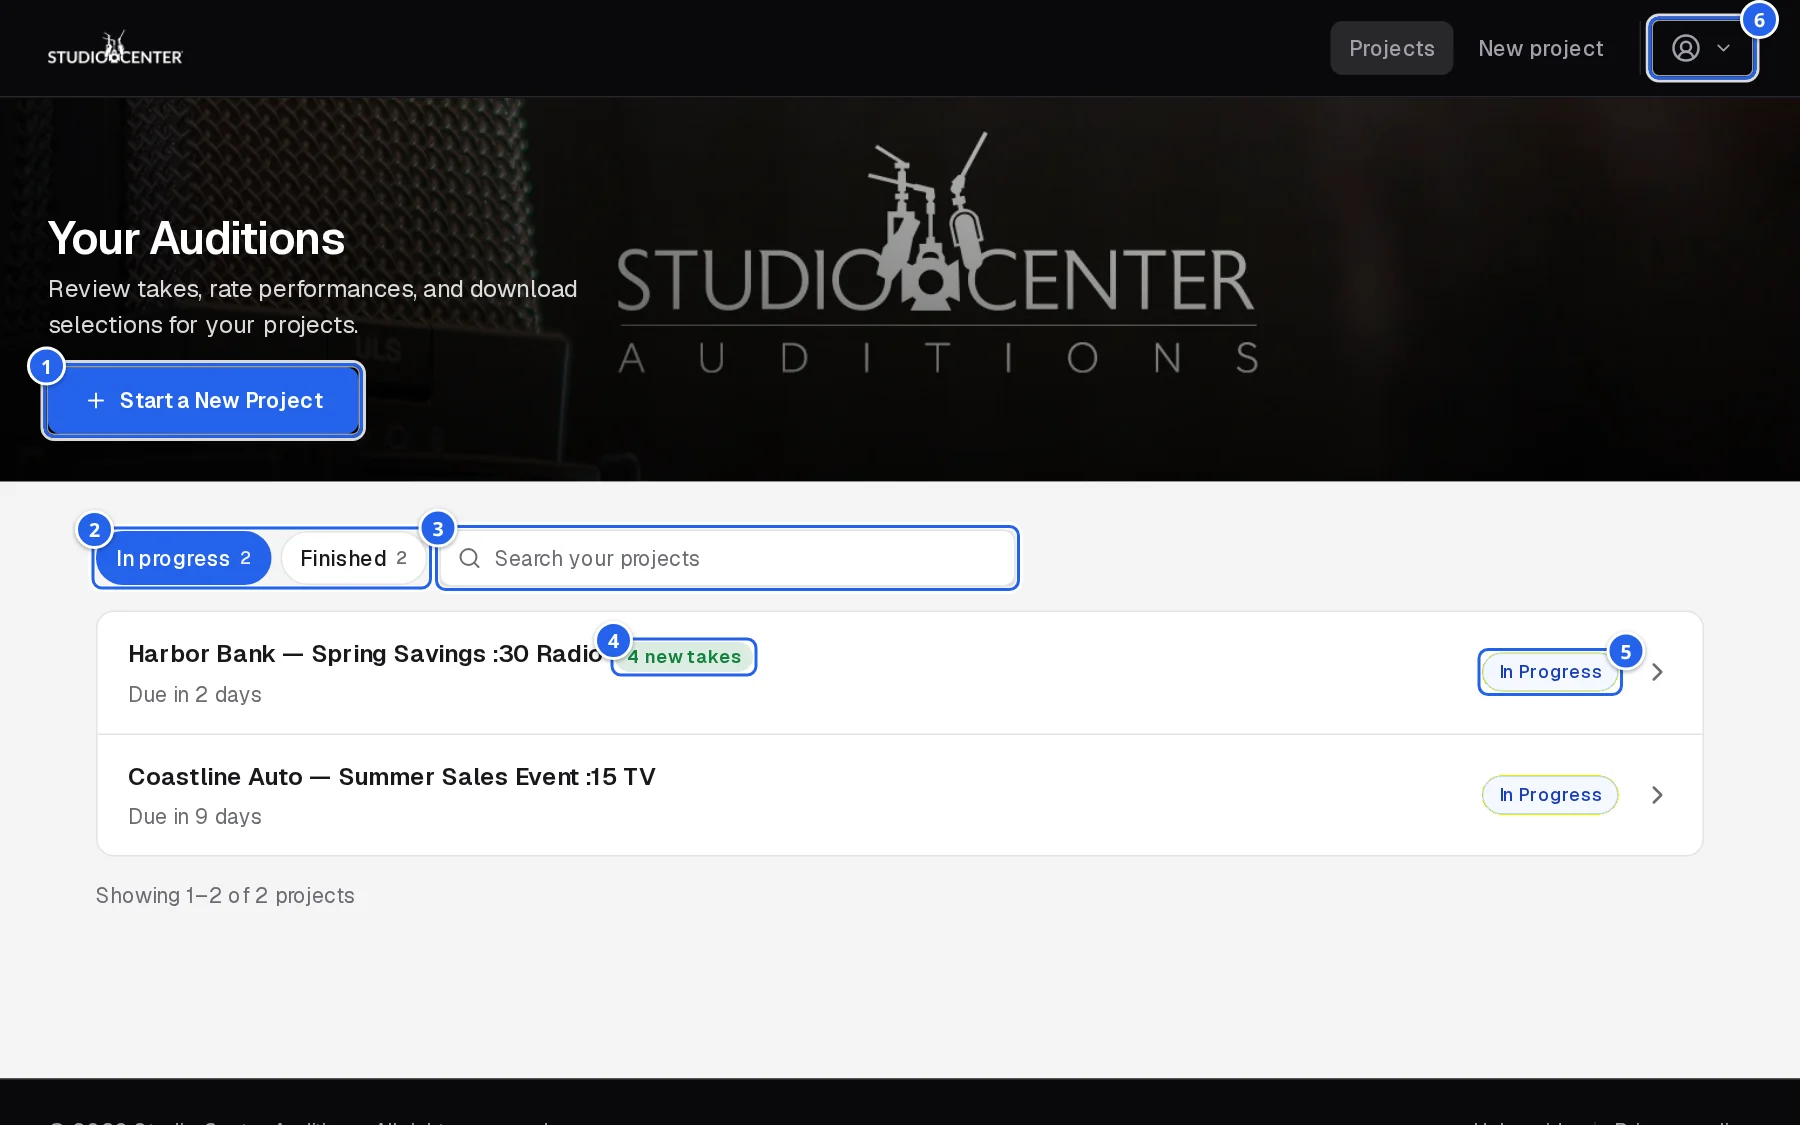This screenshot has height=1125, width=1800.
Task: Click the Start a New Project button
Action: pyautogui.click(x=203, y=401)
